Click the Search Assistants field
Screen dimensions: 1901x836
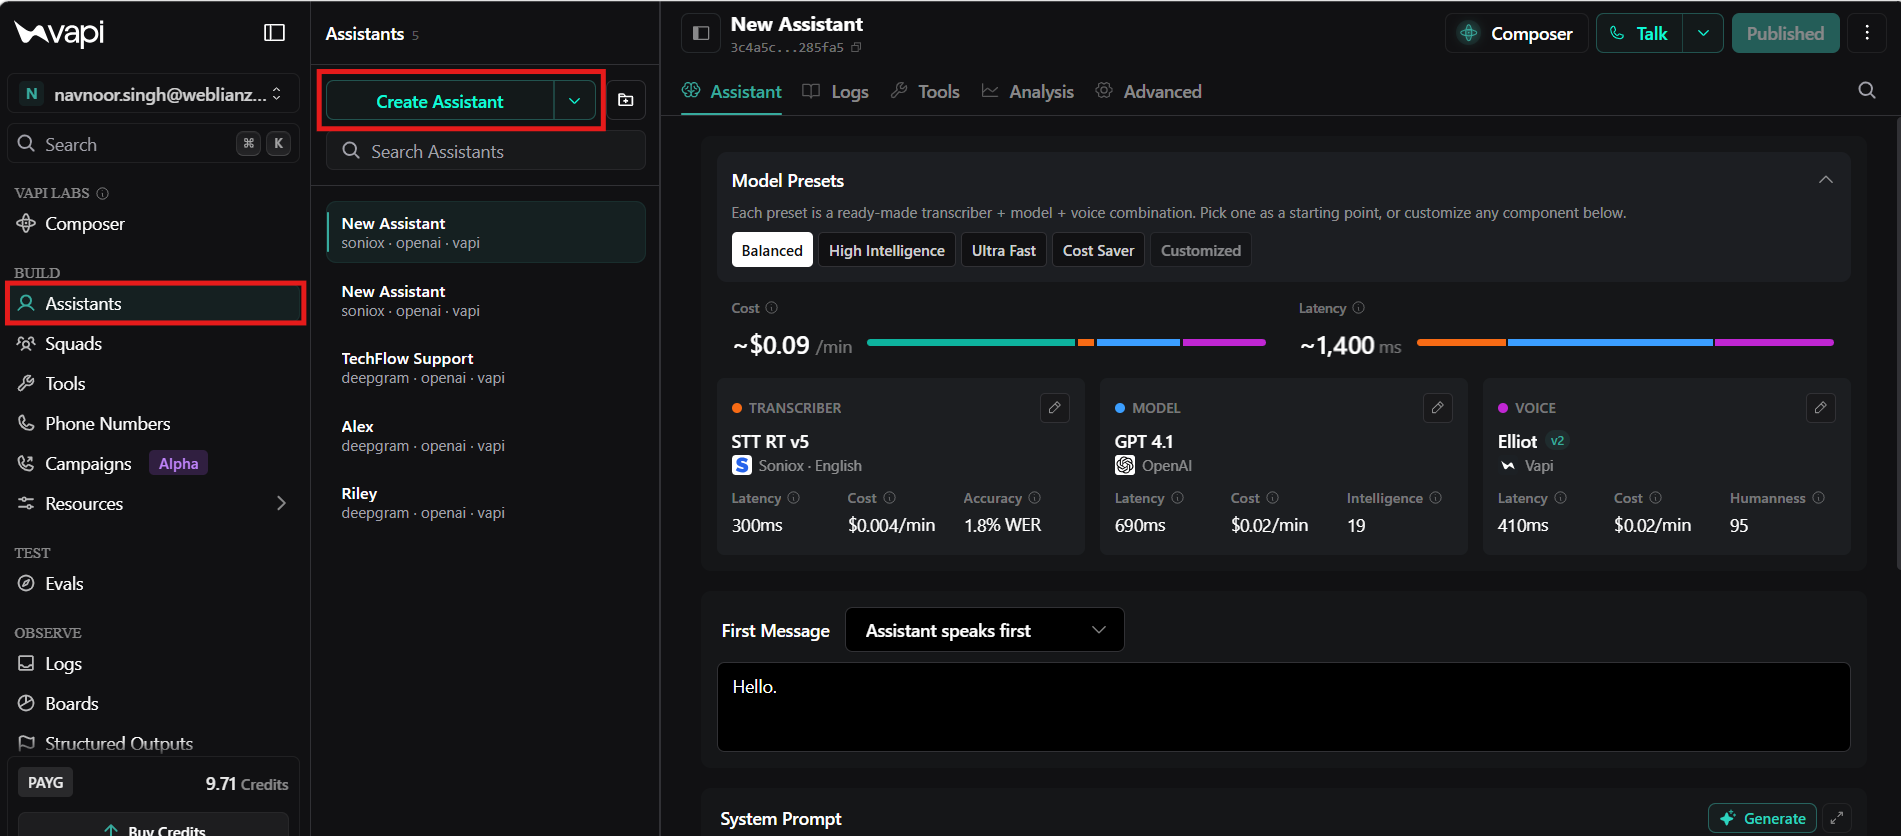pyautogui.click(x=485, y=151)
